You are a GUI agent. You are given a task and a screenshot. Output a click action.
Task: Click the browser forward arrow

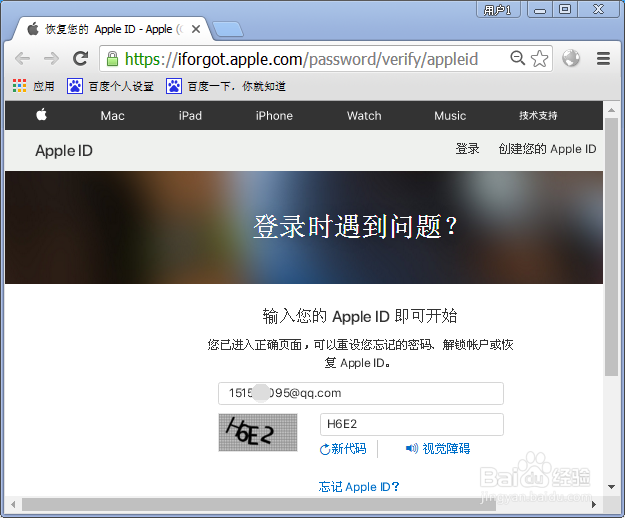coord(51,59)
